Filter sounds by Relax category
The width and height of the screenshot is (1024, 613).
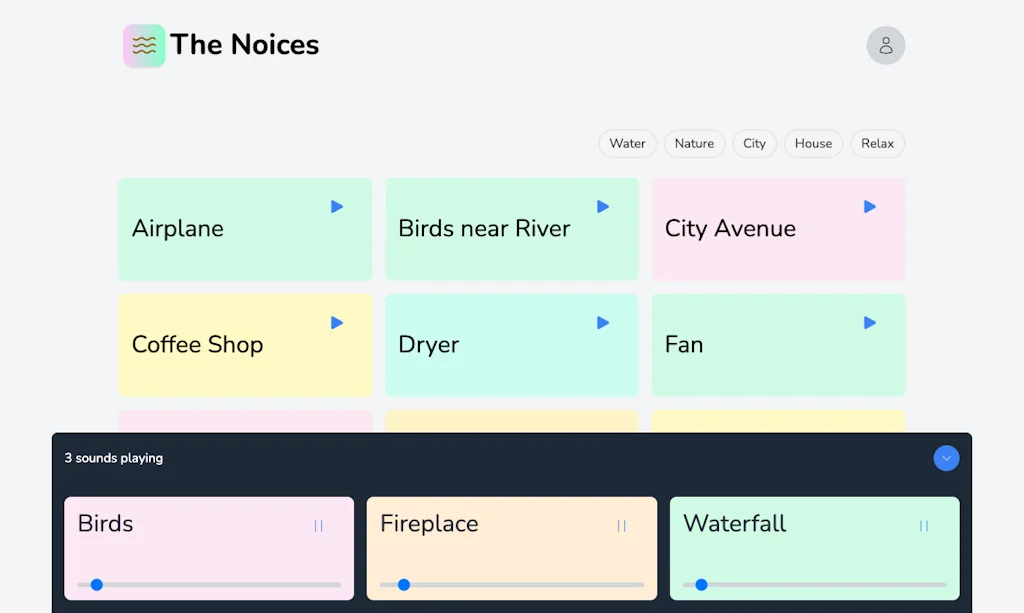877,143
